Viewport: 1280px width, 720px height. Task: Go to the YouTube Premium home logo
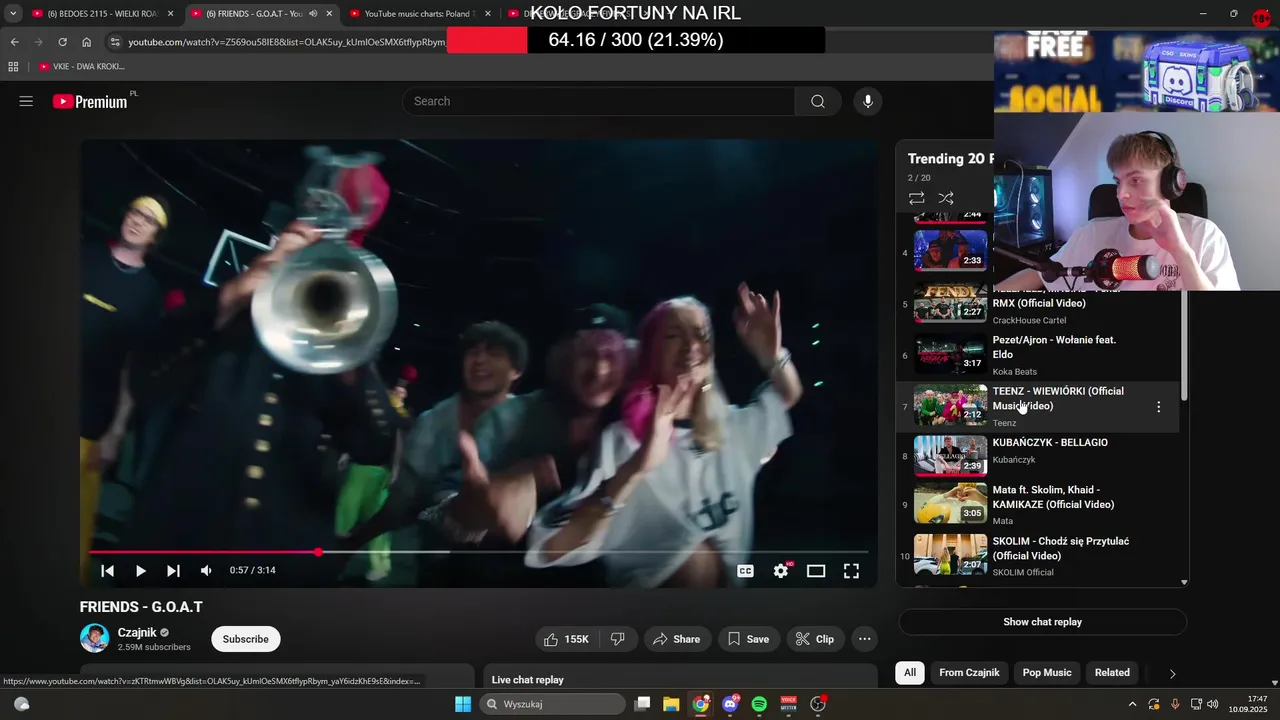pos(90,101)
